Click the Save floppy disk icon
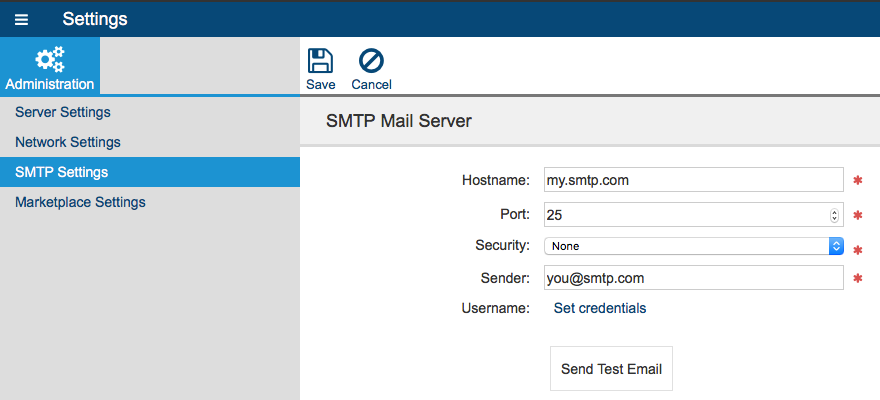Image resolution: width=880 pixels, height=400 pixels. (320, 61)
